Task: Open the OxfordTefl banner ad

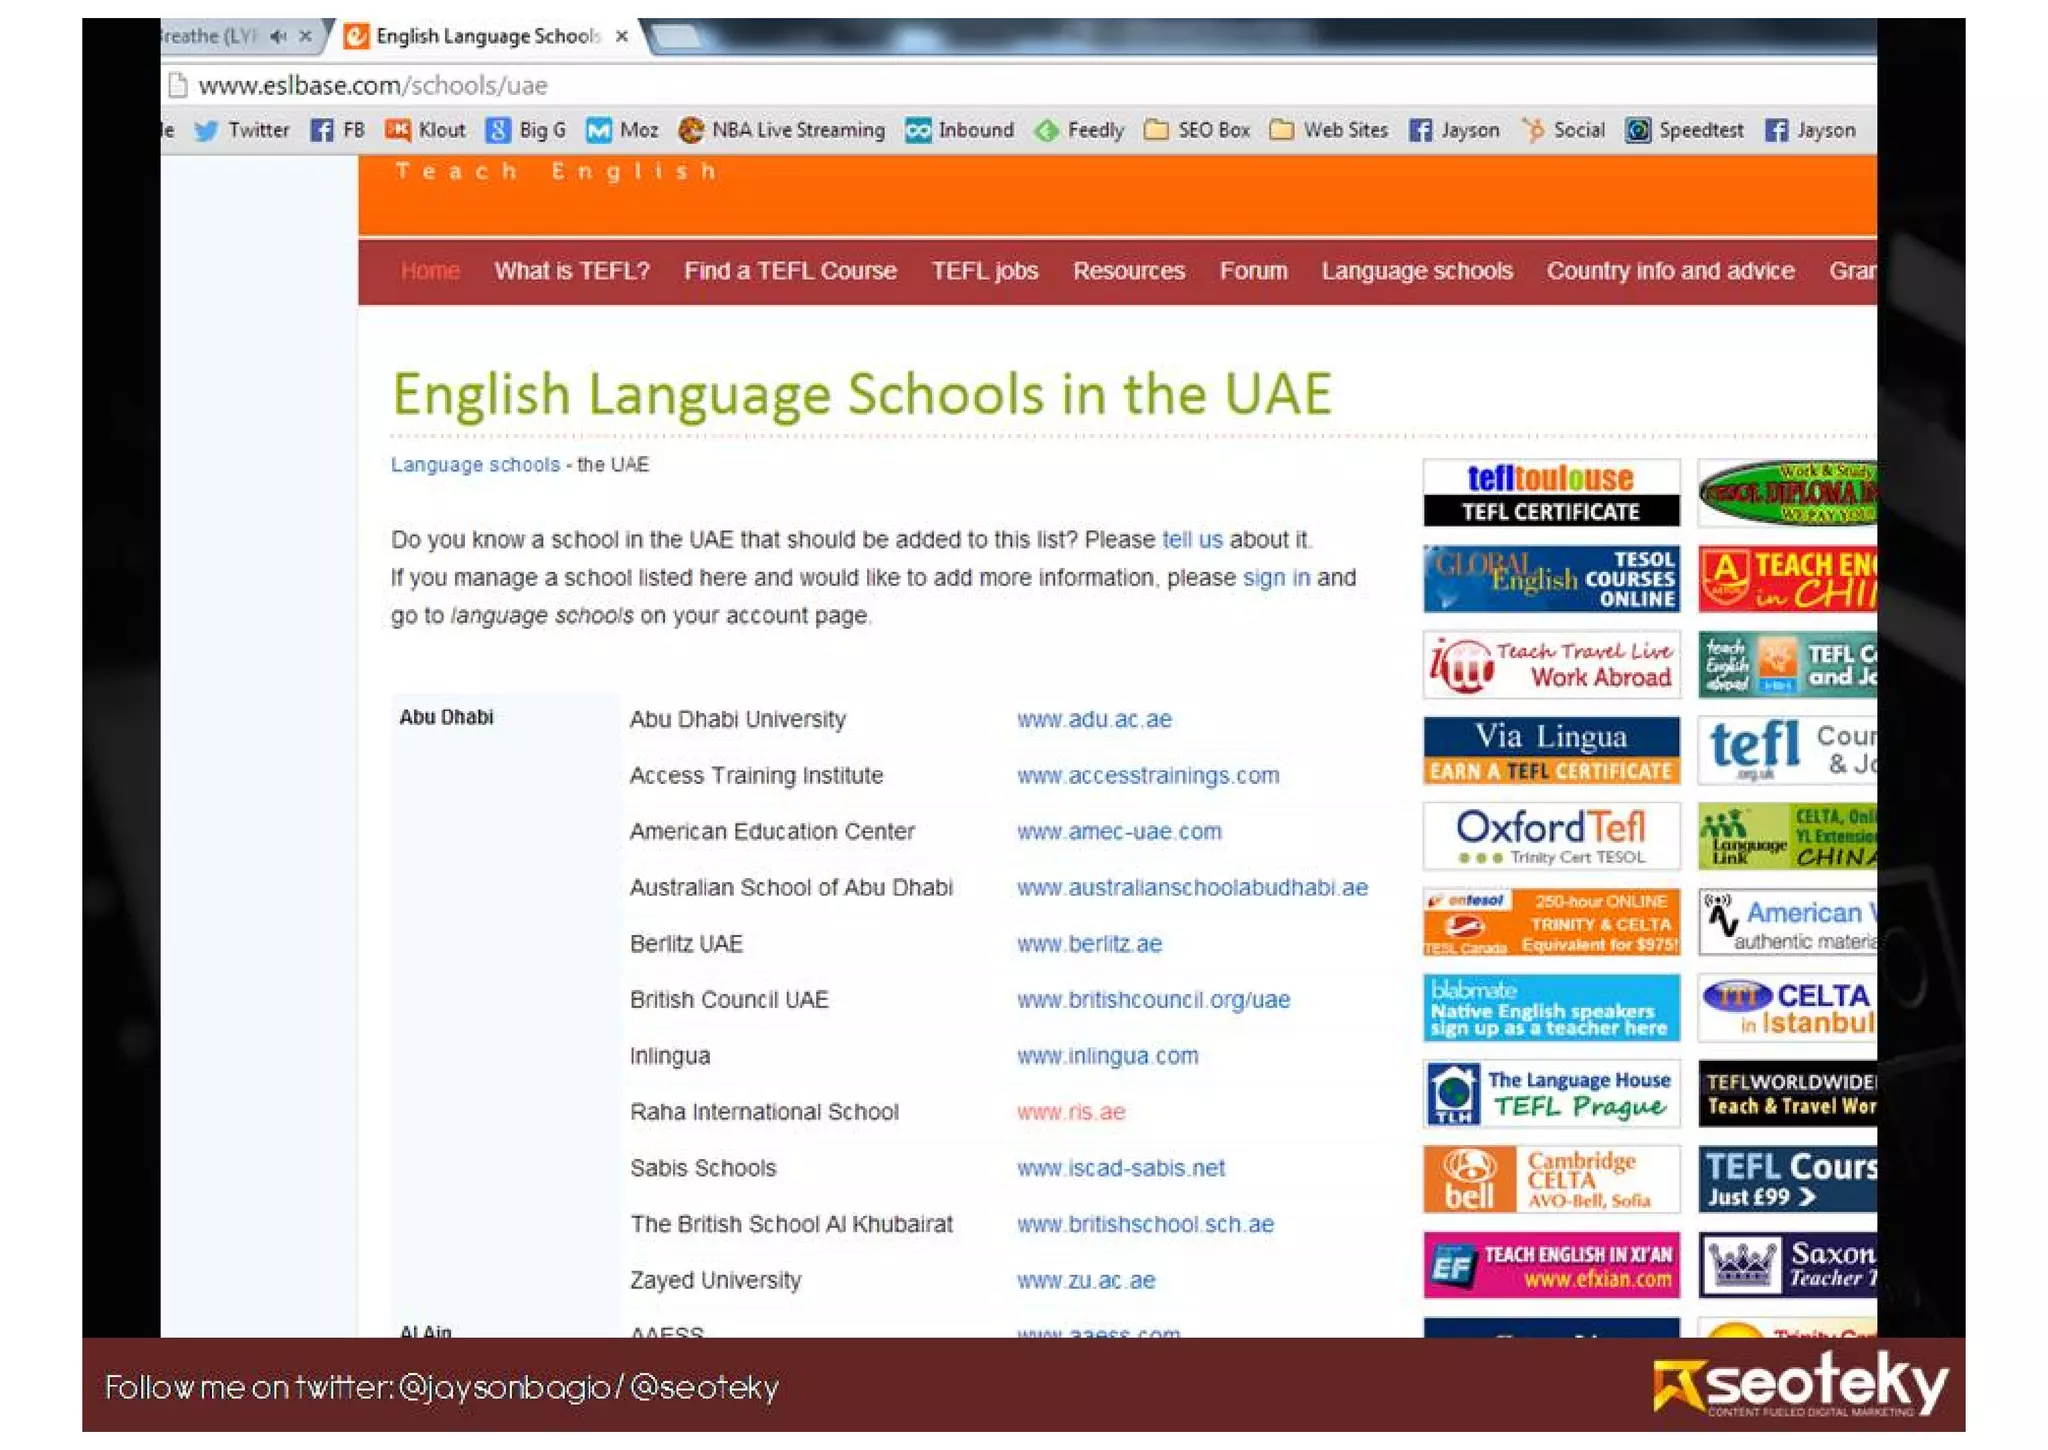Action: point(1550,836)
